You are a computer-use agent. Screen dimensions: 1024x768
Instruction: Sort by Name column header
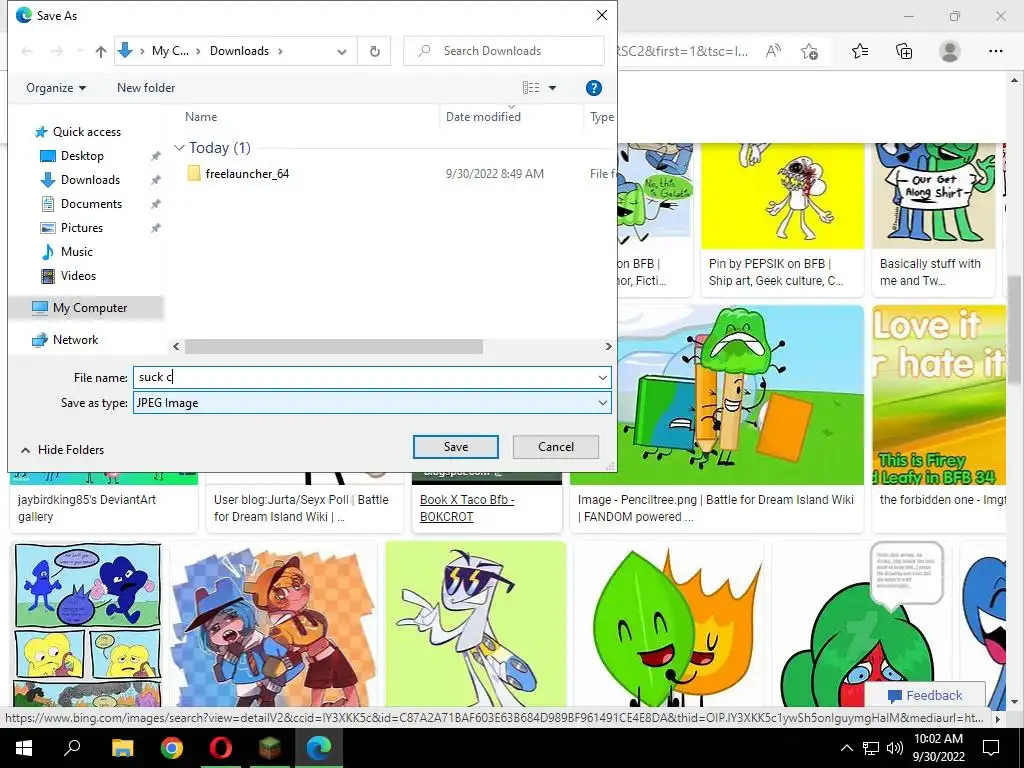point(200,117)
